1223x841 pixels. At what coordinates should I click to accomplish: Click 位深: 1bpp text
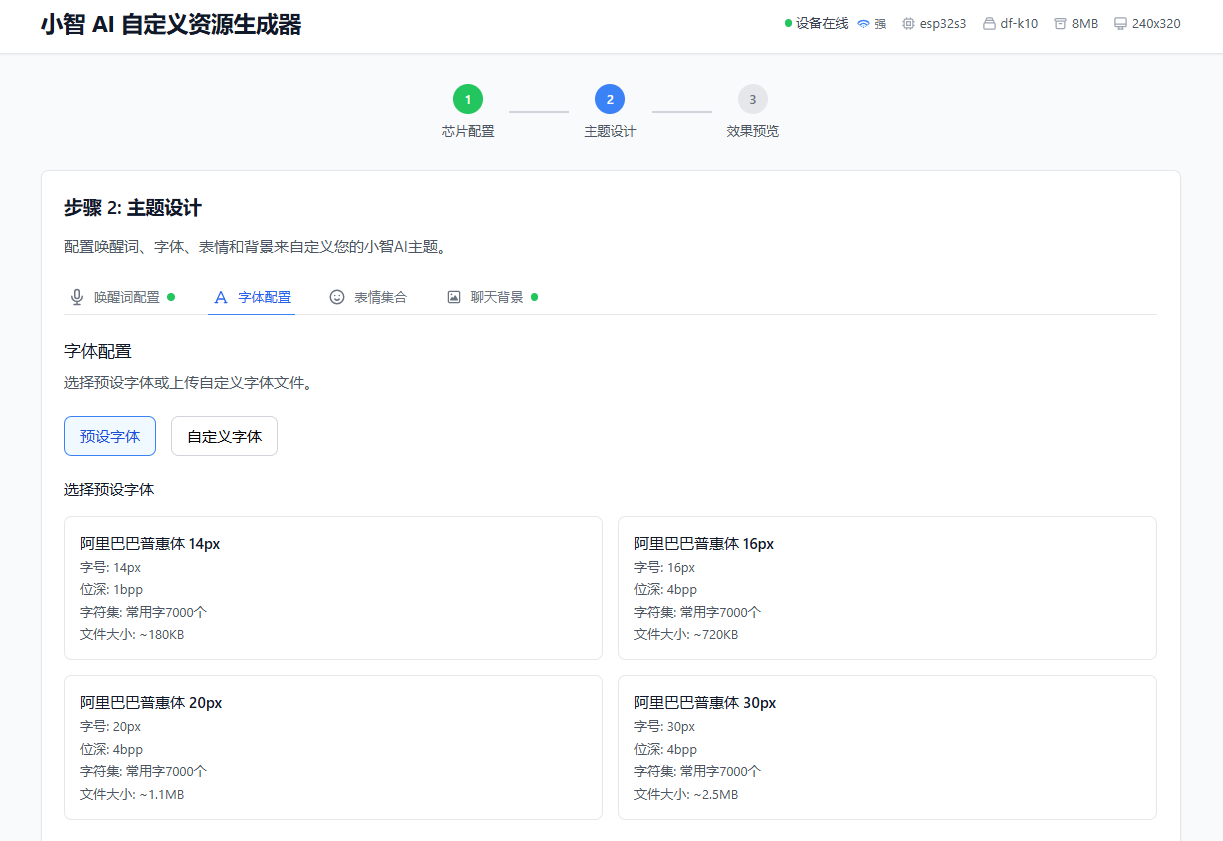[112, 589]
